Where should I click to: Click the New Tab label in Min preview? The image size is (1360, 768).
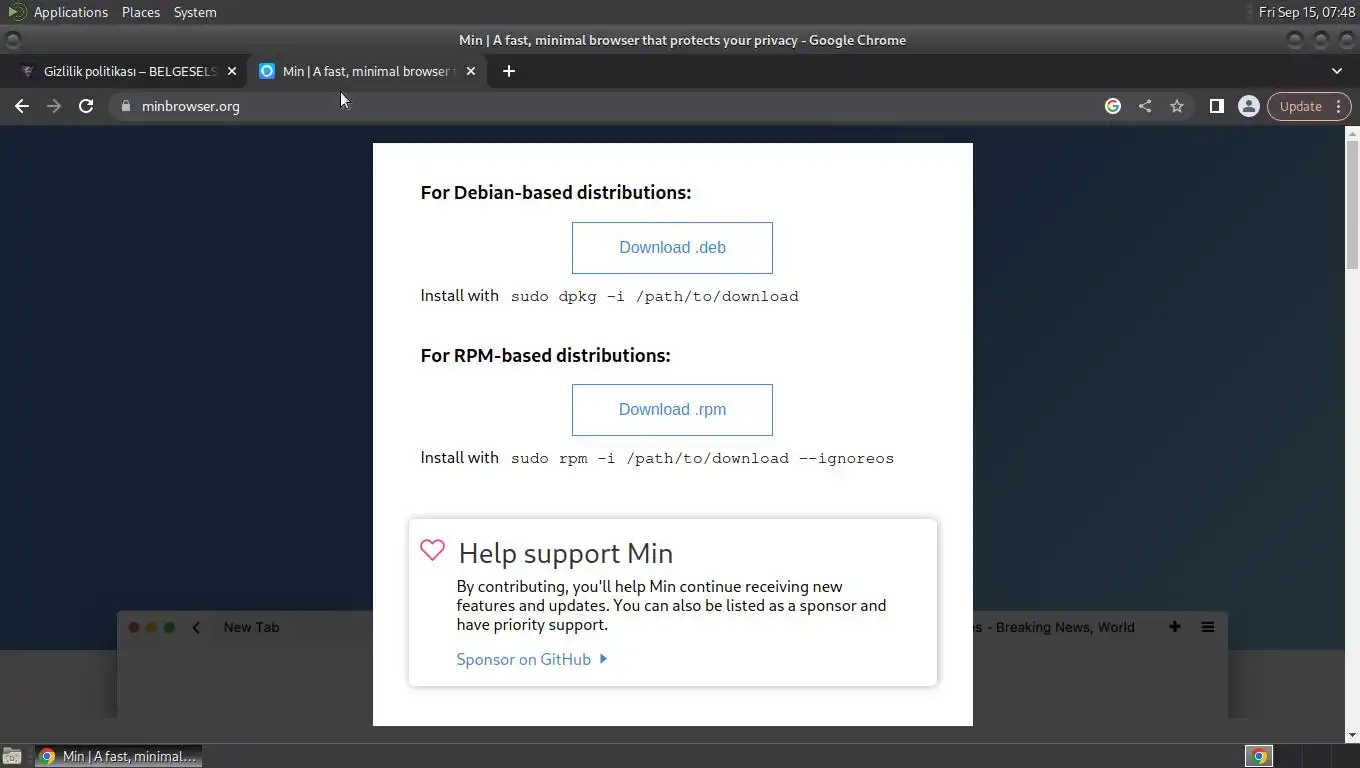pyautogui.click(x=251, y=627)
